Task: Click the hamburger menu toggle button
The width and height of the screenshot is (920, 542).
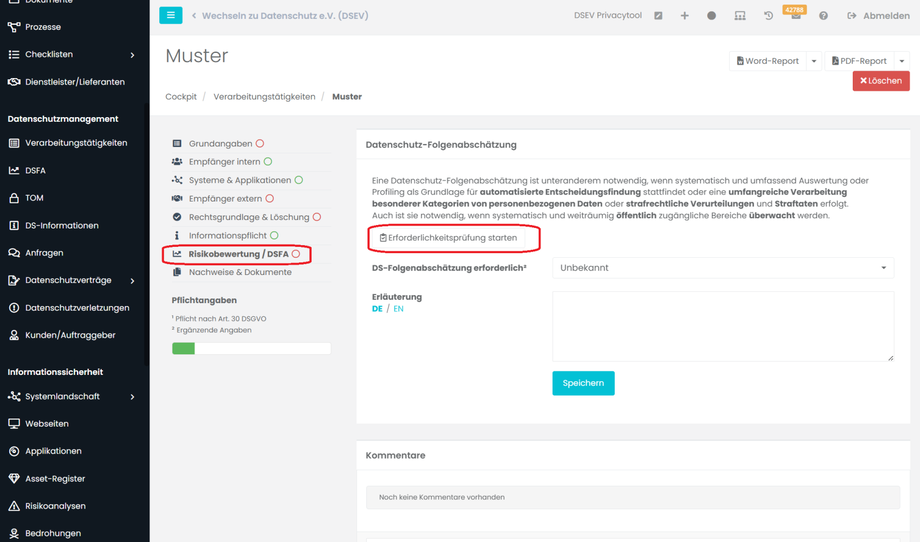Action: coord(171,16)
